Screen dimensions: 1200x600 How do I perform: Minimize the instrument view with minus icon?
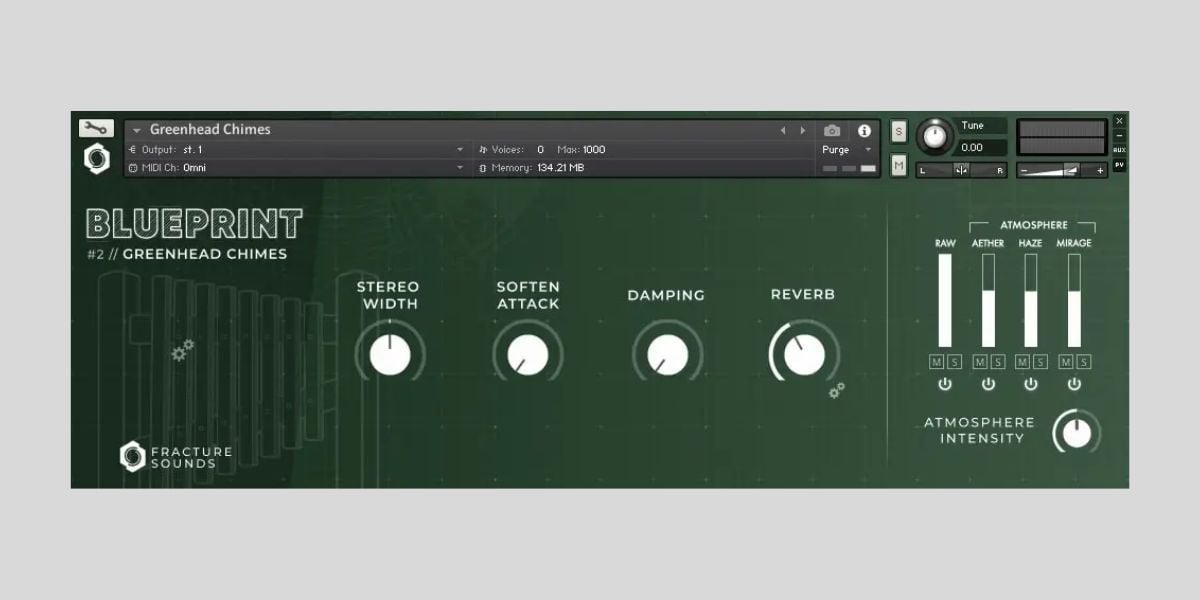click(1119, 136)
